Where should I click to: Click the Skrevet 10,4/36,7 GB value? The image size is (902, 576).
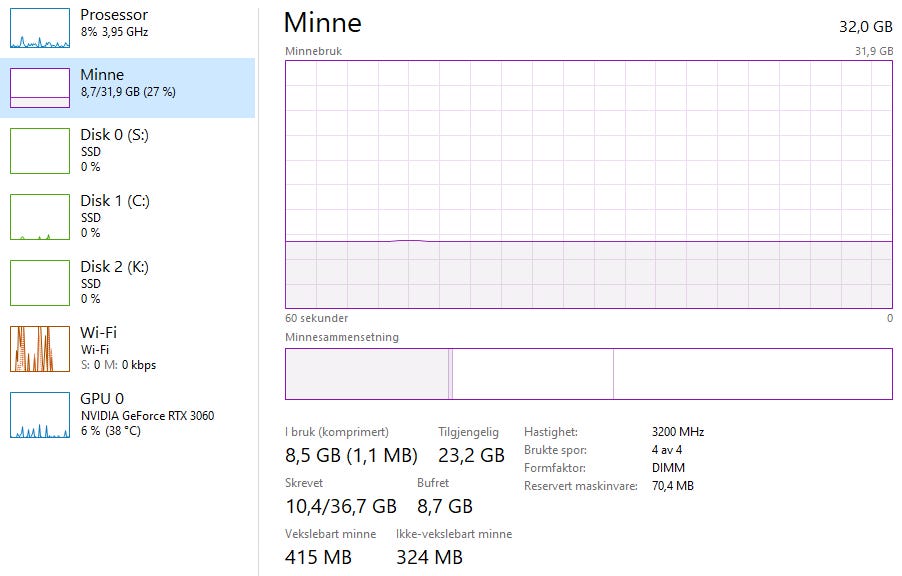click(341, 506)
